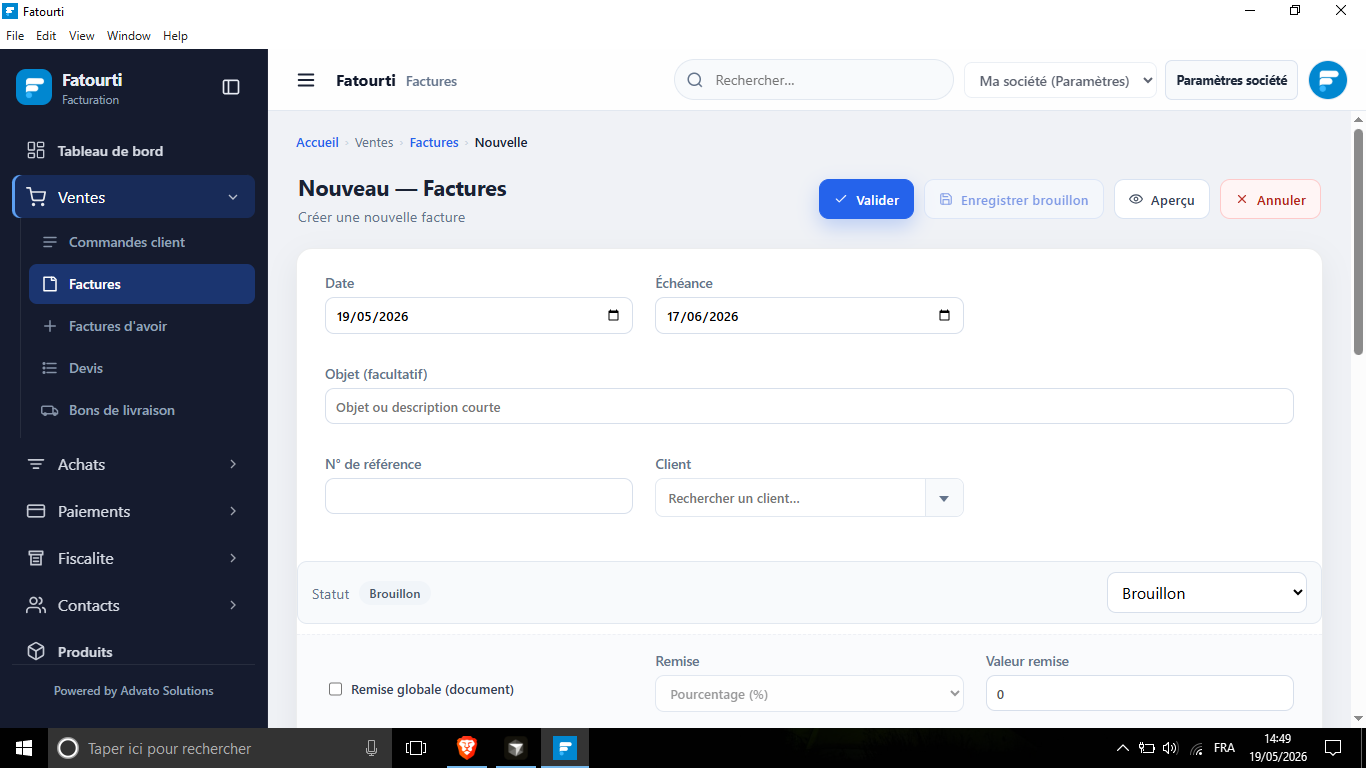Open the File menu
Screen dimensions: 1366x768
pyautogui.click(x=15, y=36)
